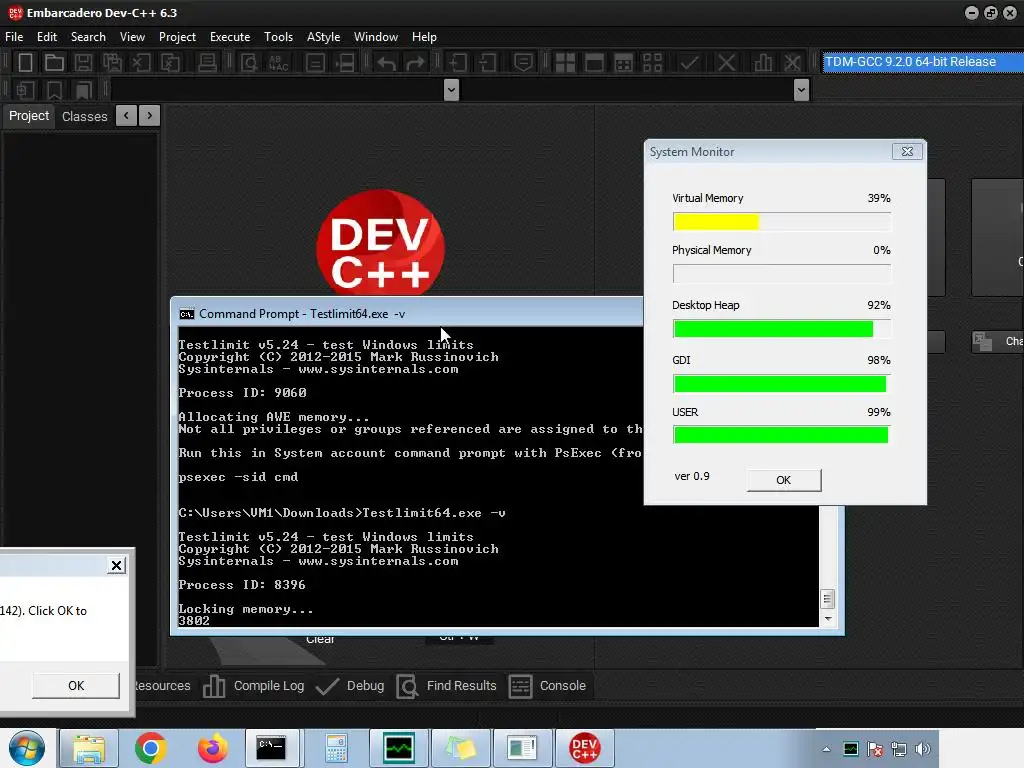Expand the first class browser combo box arrow
This screenshot has width=1024, height=768.
[x=451, y=89]
